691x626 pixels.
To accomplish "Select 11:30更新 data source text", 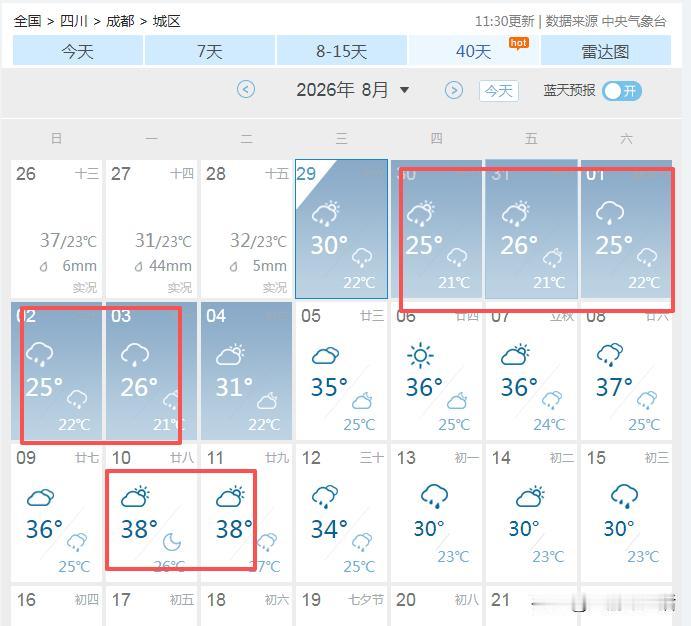I will coord(570,21).
